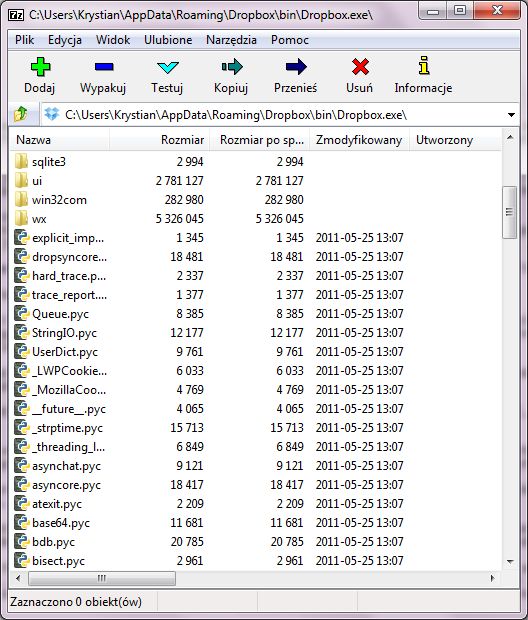
Task: Open the Informacje icon
Action: (424, 66)
